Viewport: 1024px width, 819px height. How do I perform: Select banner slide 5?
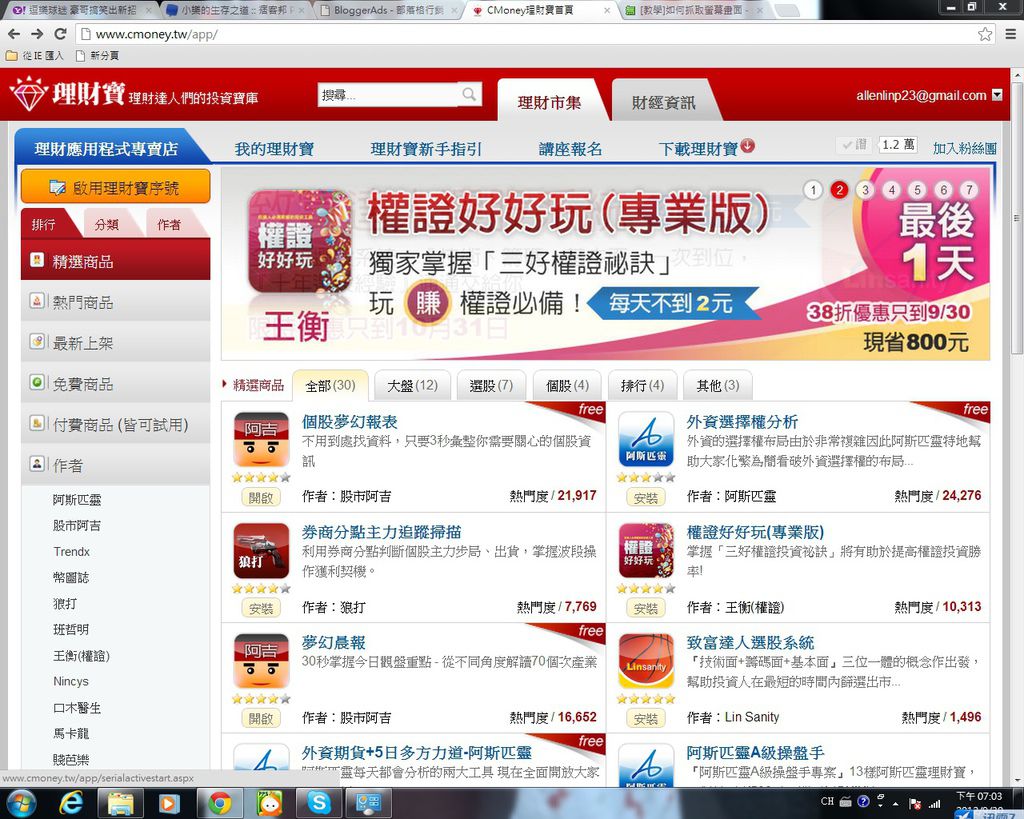[x=918, y=190]
